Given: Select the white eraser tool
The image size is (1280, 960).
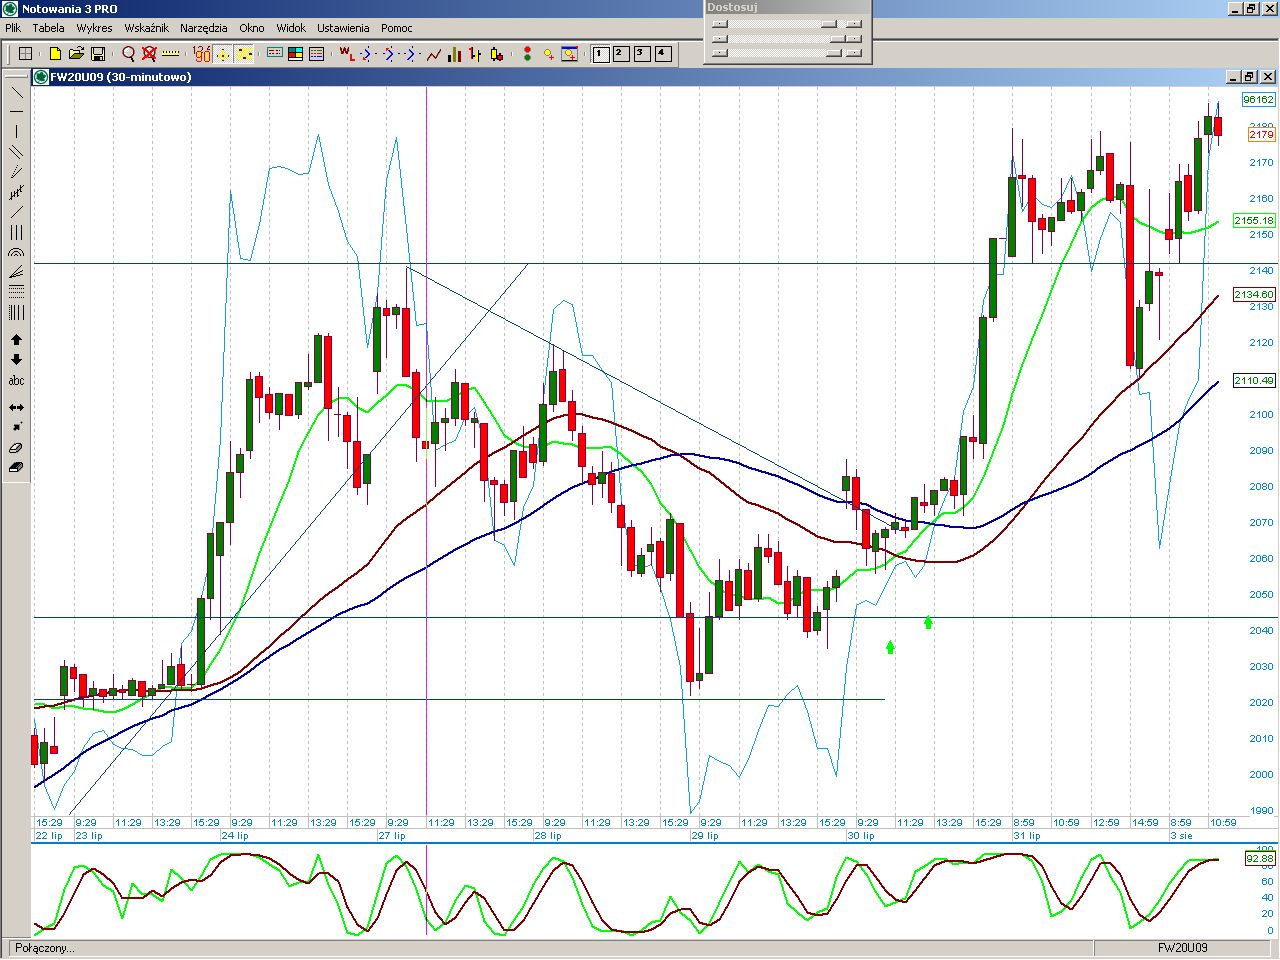Looking at the screenshot, I should click(x=16, y=448).
